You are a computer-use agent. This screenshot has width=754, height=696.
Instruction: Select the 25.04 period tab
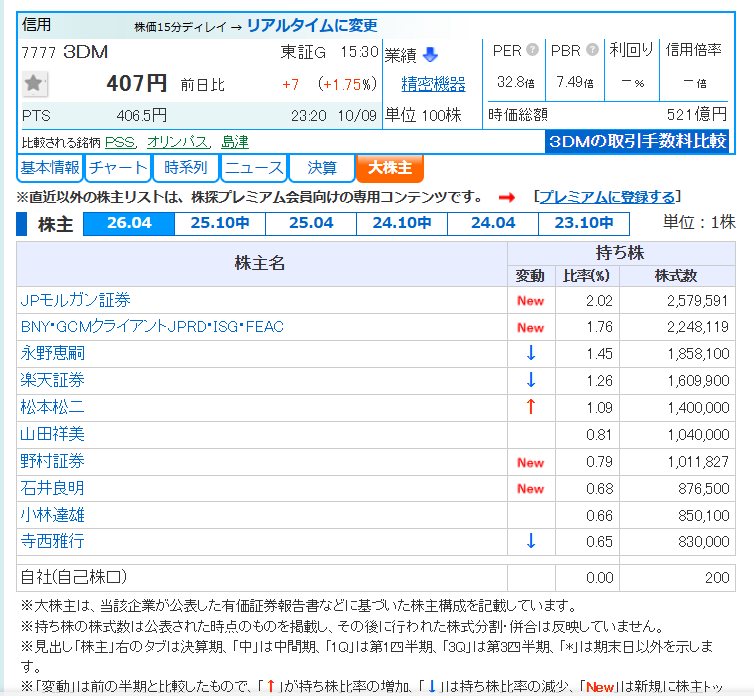(x=311, y=224)
